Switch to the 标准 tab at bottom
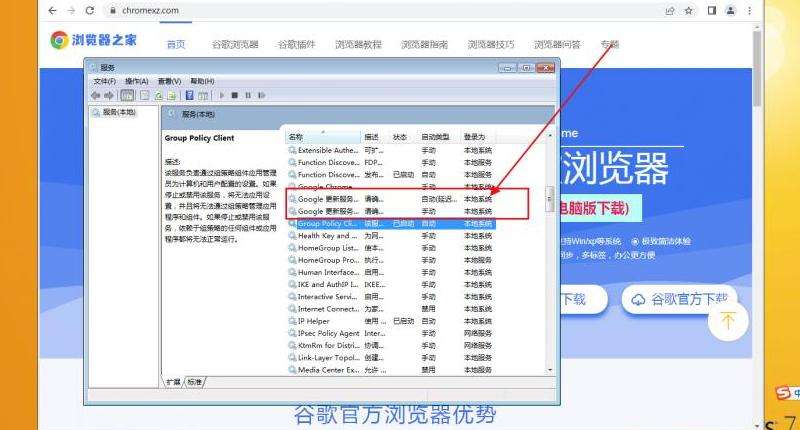 click(194, 382)
